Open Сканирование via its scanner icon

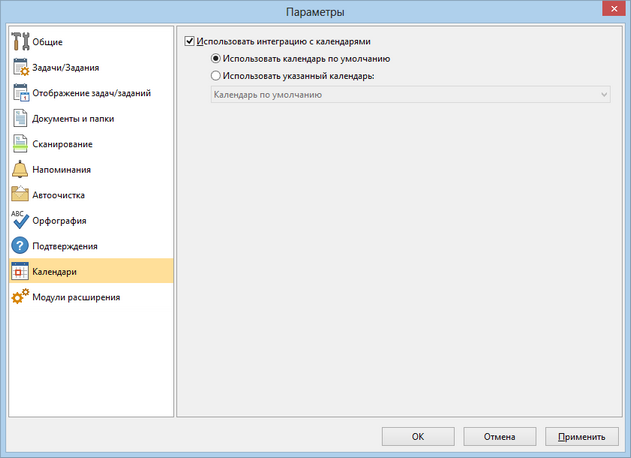[x=20, y=144]
